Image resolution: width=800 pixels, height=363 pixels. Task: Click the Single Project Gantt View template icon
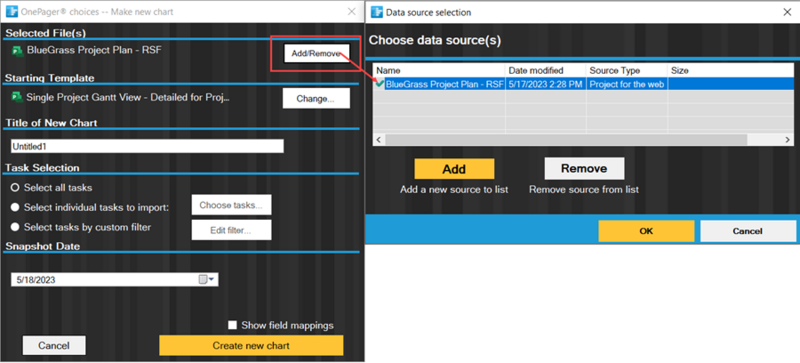tap(17, 98)
